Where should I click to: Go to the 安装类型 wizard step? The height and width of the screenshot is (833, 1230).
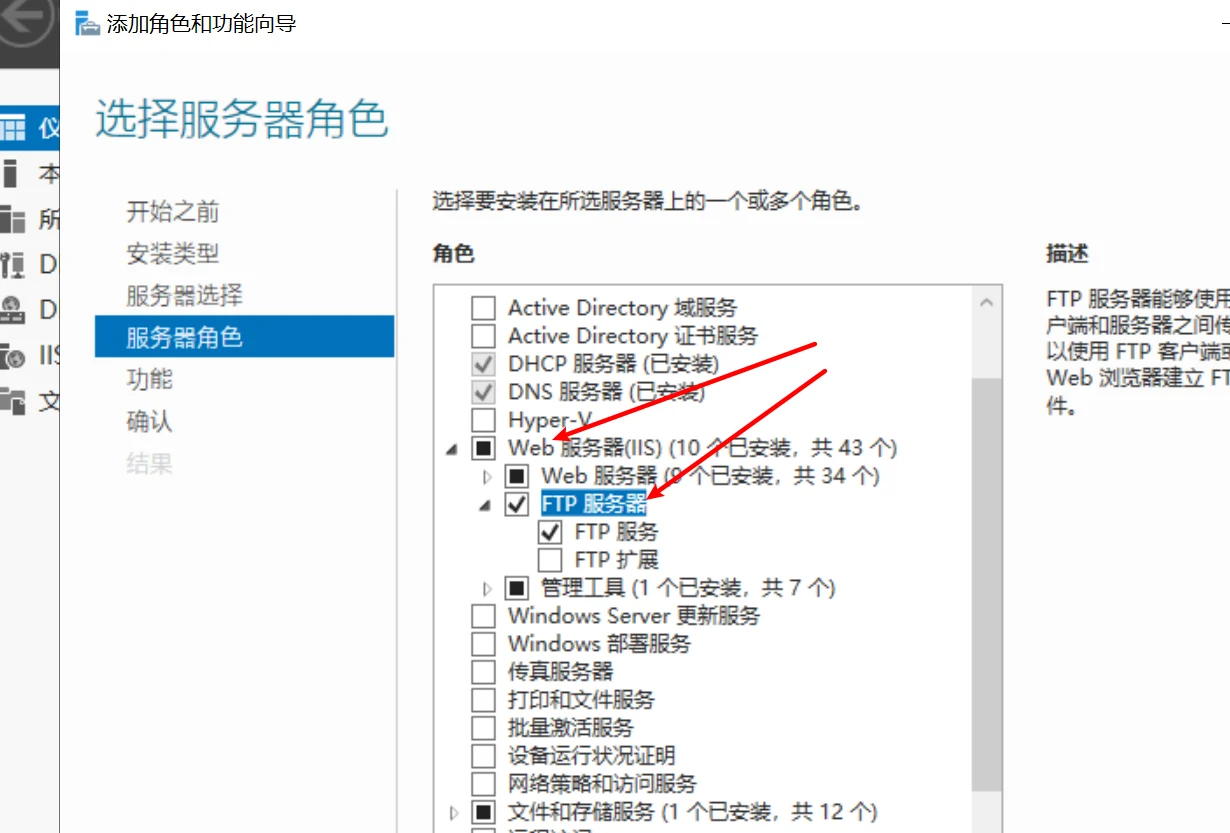[173, 254]
